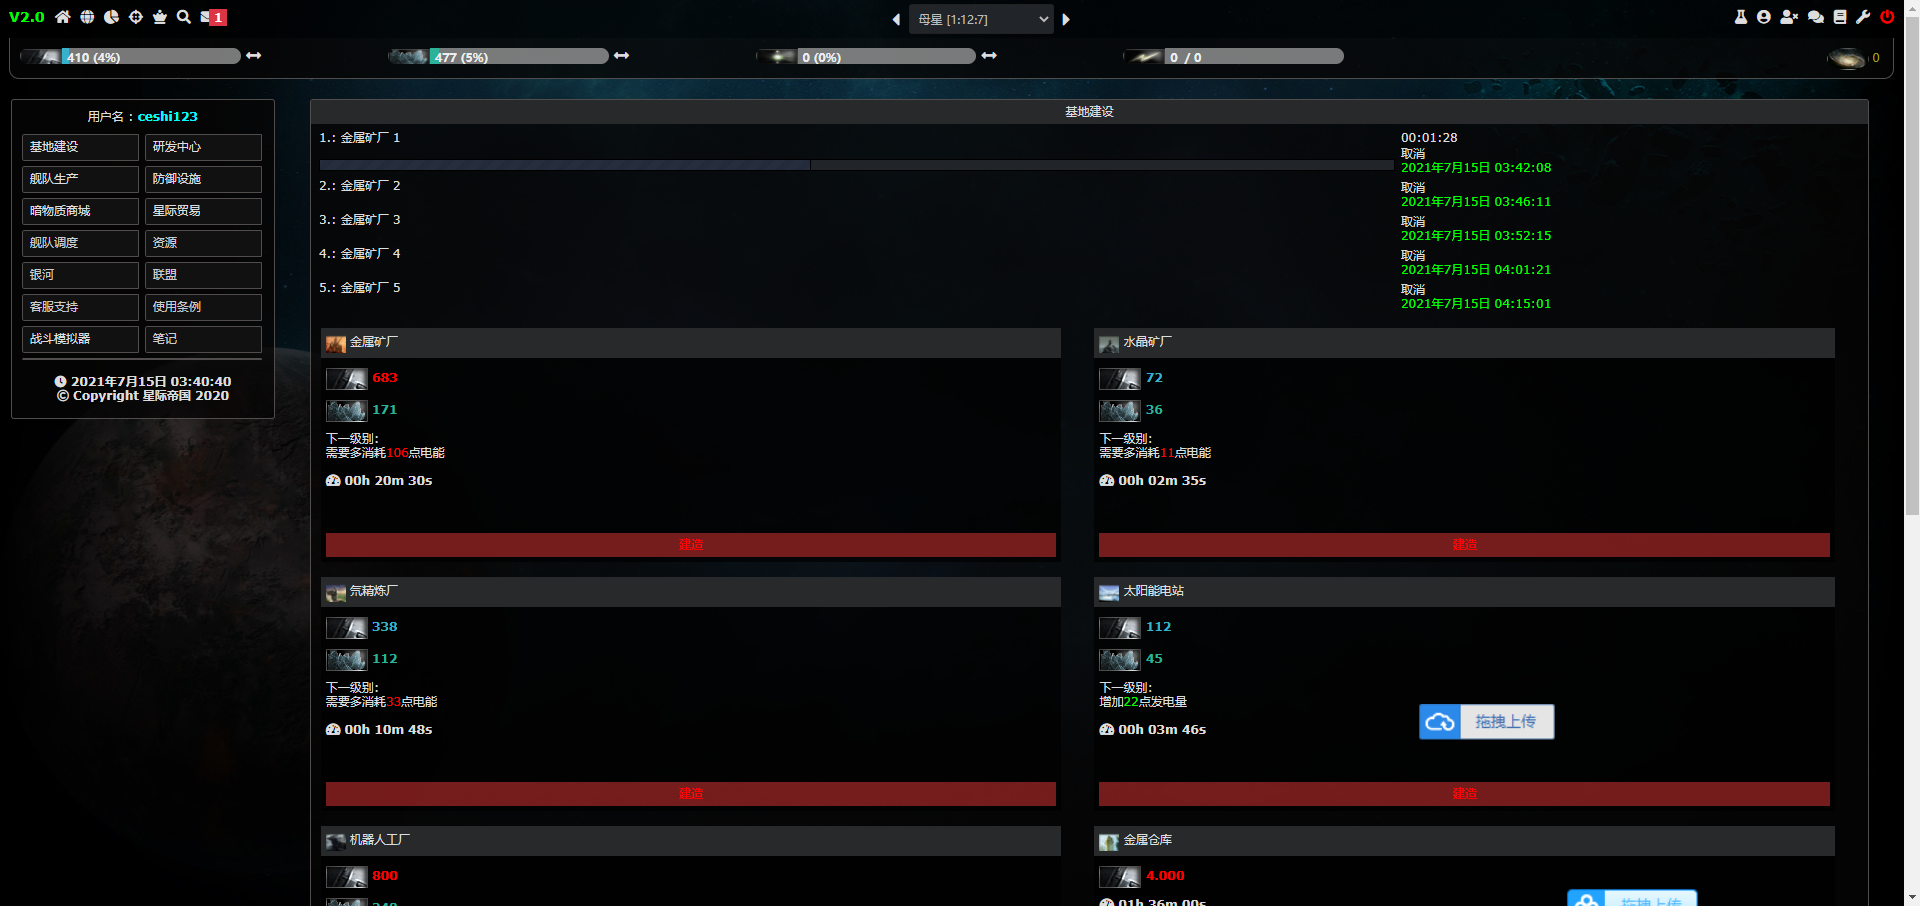Click the magnifier search icon
Image resolution: width=1920 pixels, height=906 pixels.
point(184,17)
